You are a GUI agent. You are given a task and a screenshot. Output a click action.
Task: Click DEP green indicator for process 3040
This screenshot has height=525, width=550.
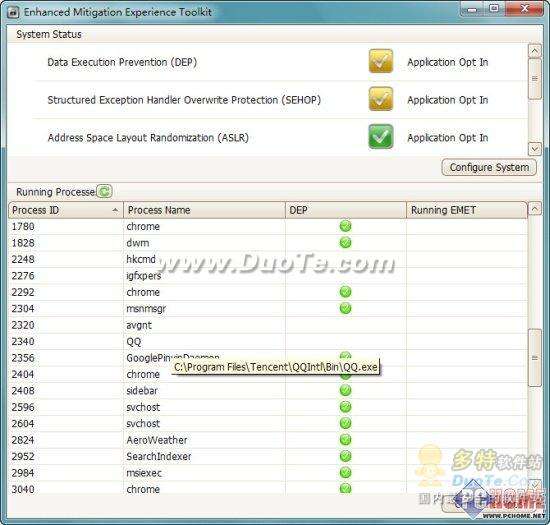pos(346,489)
